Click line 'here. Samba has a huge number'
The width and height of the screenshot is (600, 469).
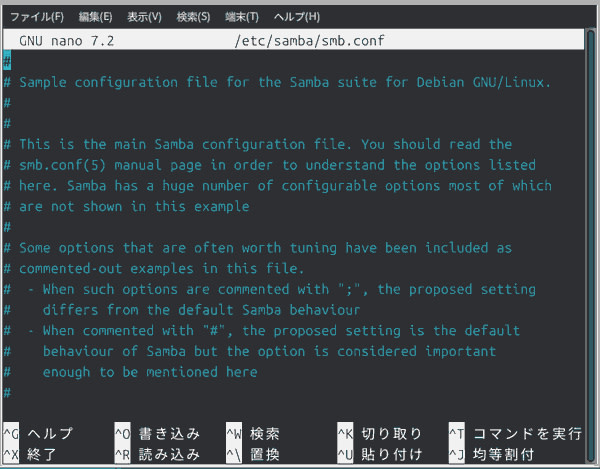277,186
